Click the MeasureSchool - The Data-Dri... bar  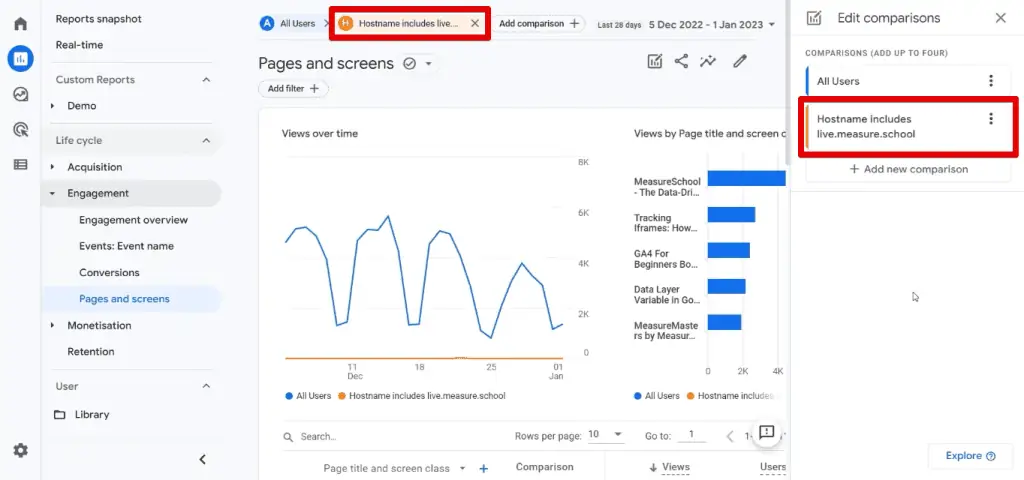tap(746, 178)
